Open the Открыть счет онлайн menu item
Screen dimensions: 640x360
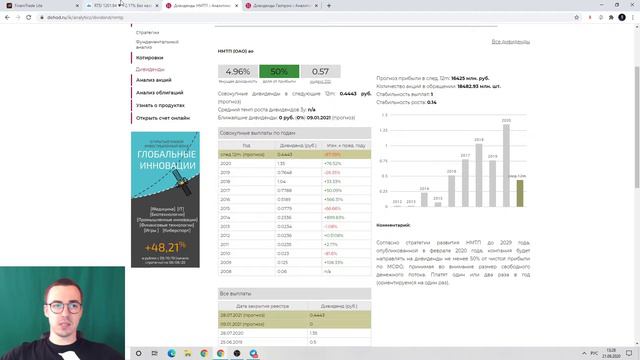[163, 118]
